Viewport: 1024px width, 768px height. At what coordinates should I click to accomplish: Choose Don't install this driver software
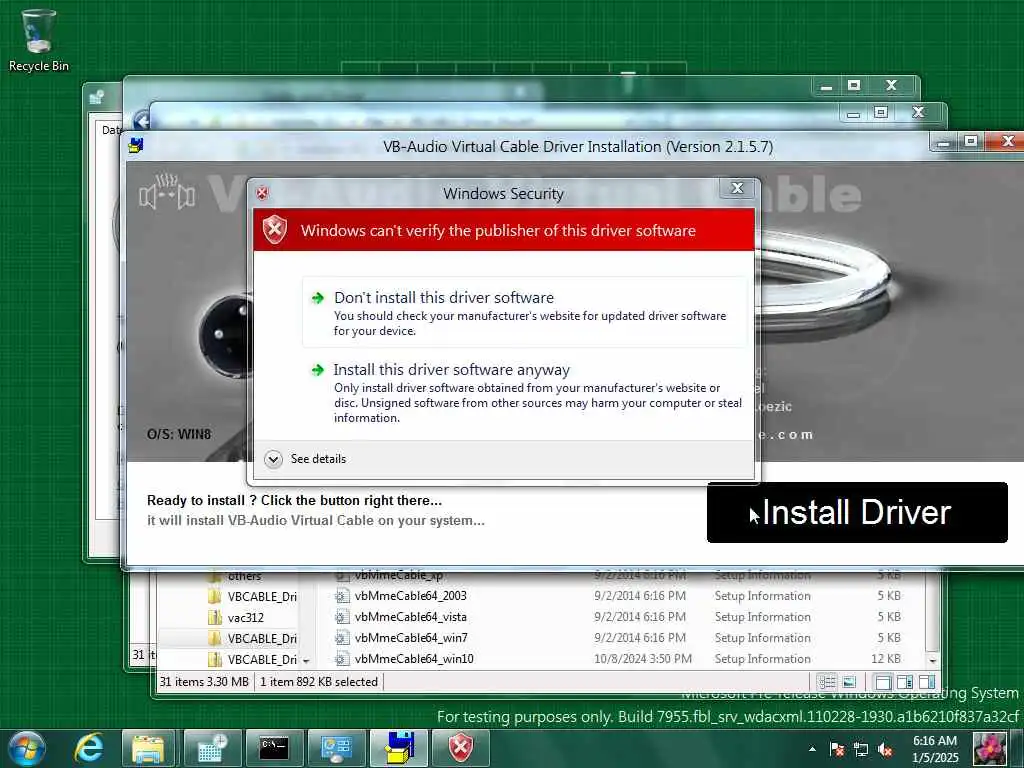pos(524,313)
